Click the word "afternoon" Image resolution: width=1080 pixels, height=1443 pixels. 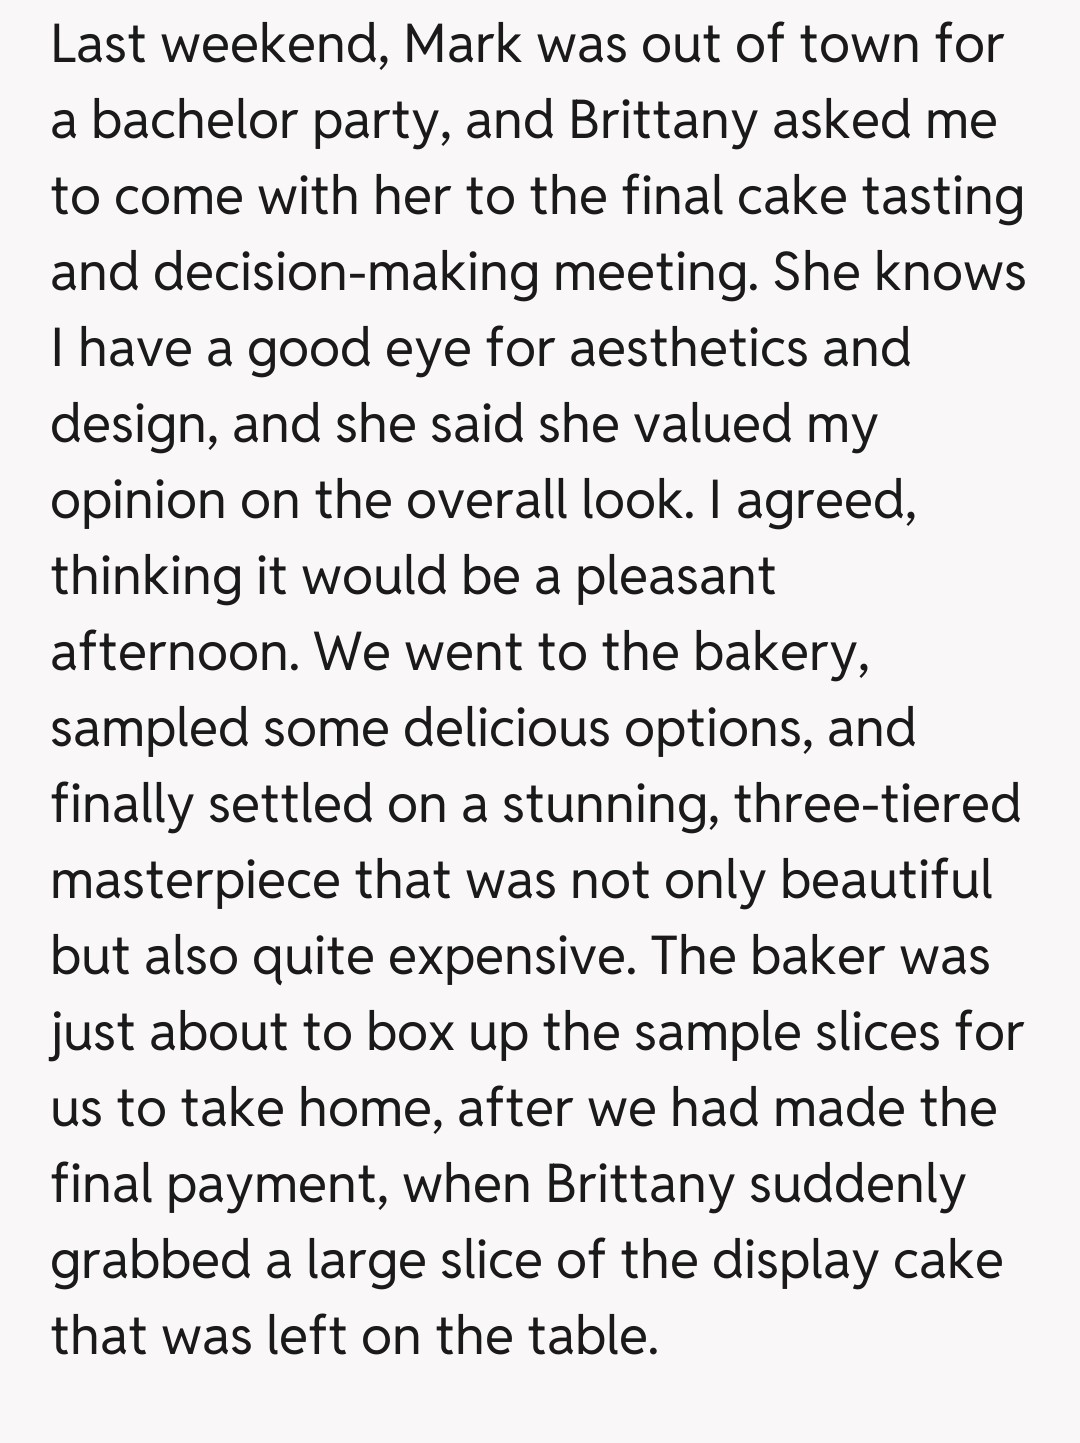coord(174,652)
